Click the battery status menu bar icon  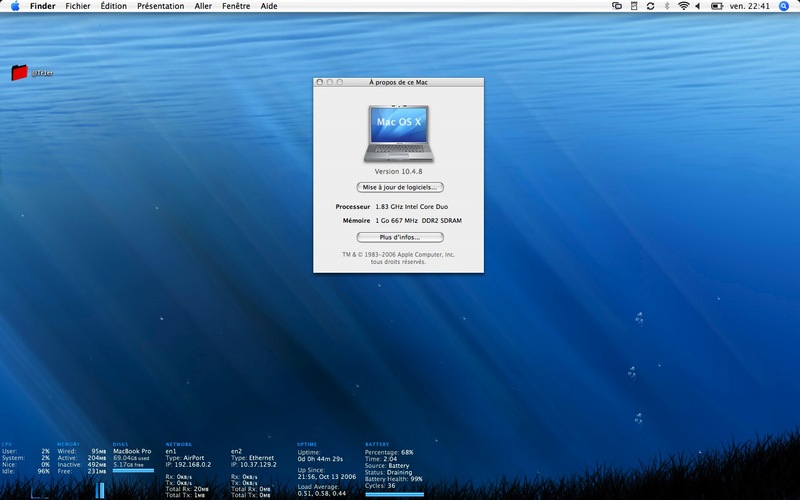click(x=717, y=6)
